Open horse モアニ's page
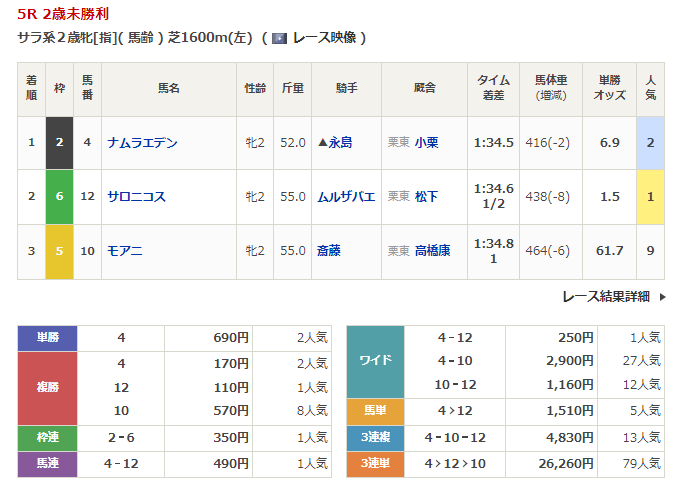 125,251
